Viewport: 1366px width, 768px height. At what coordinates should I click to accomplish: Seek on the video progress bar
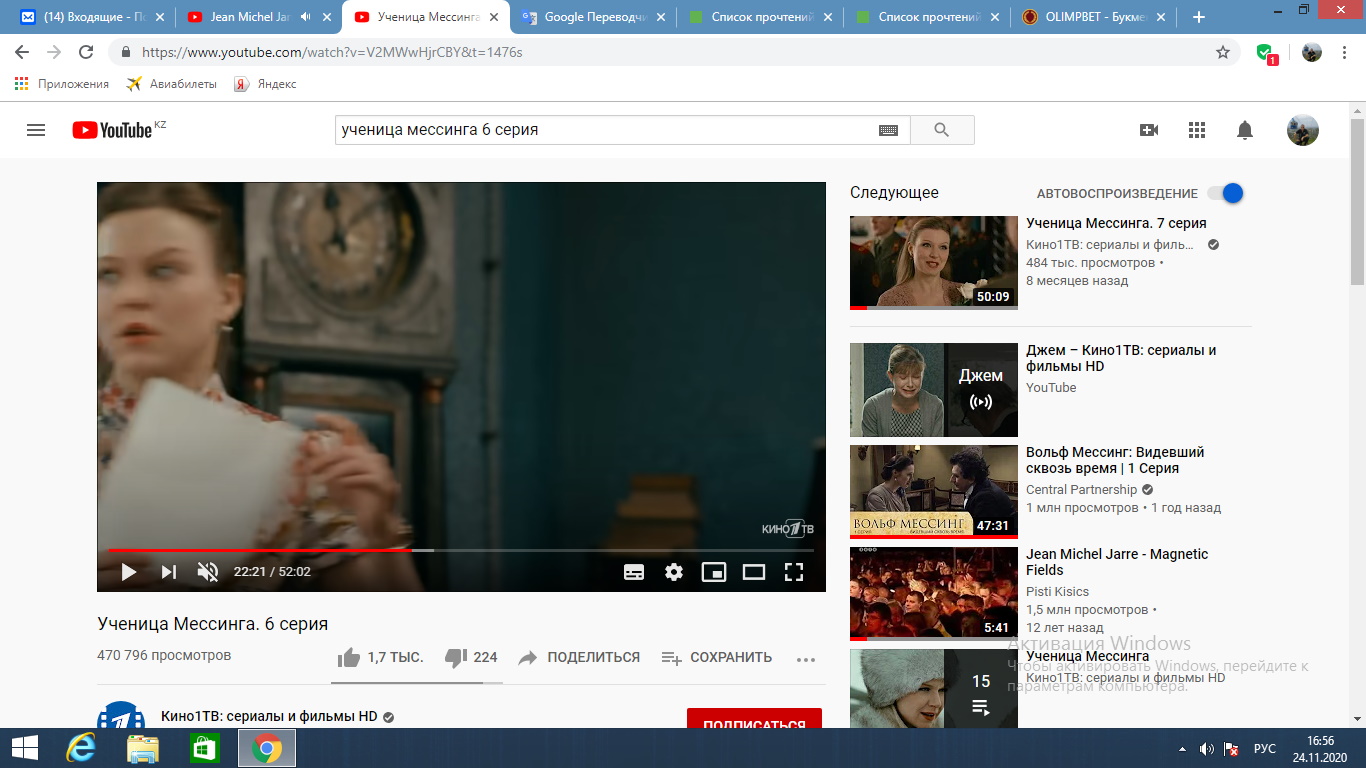[461, 550]
